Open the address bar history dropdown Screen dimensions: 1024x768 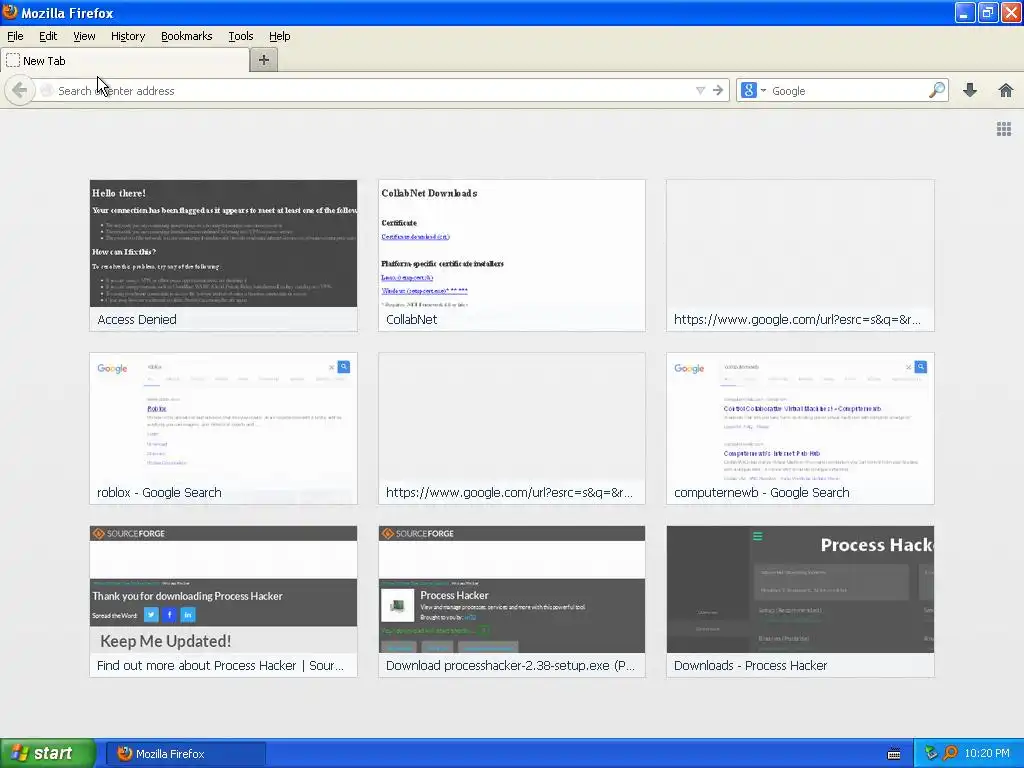[700, 90]
